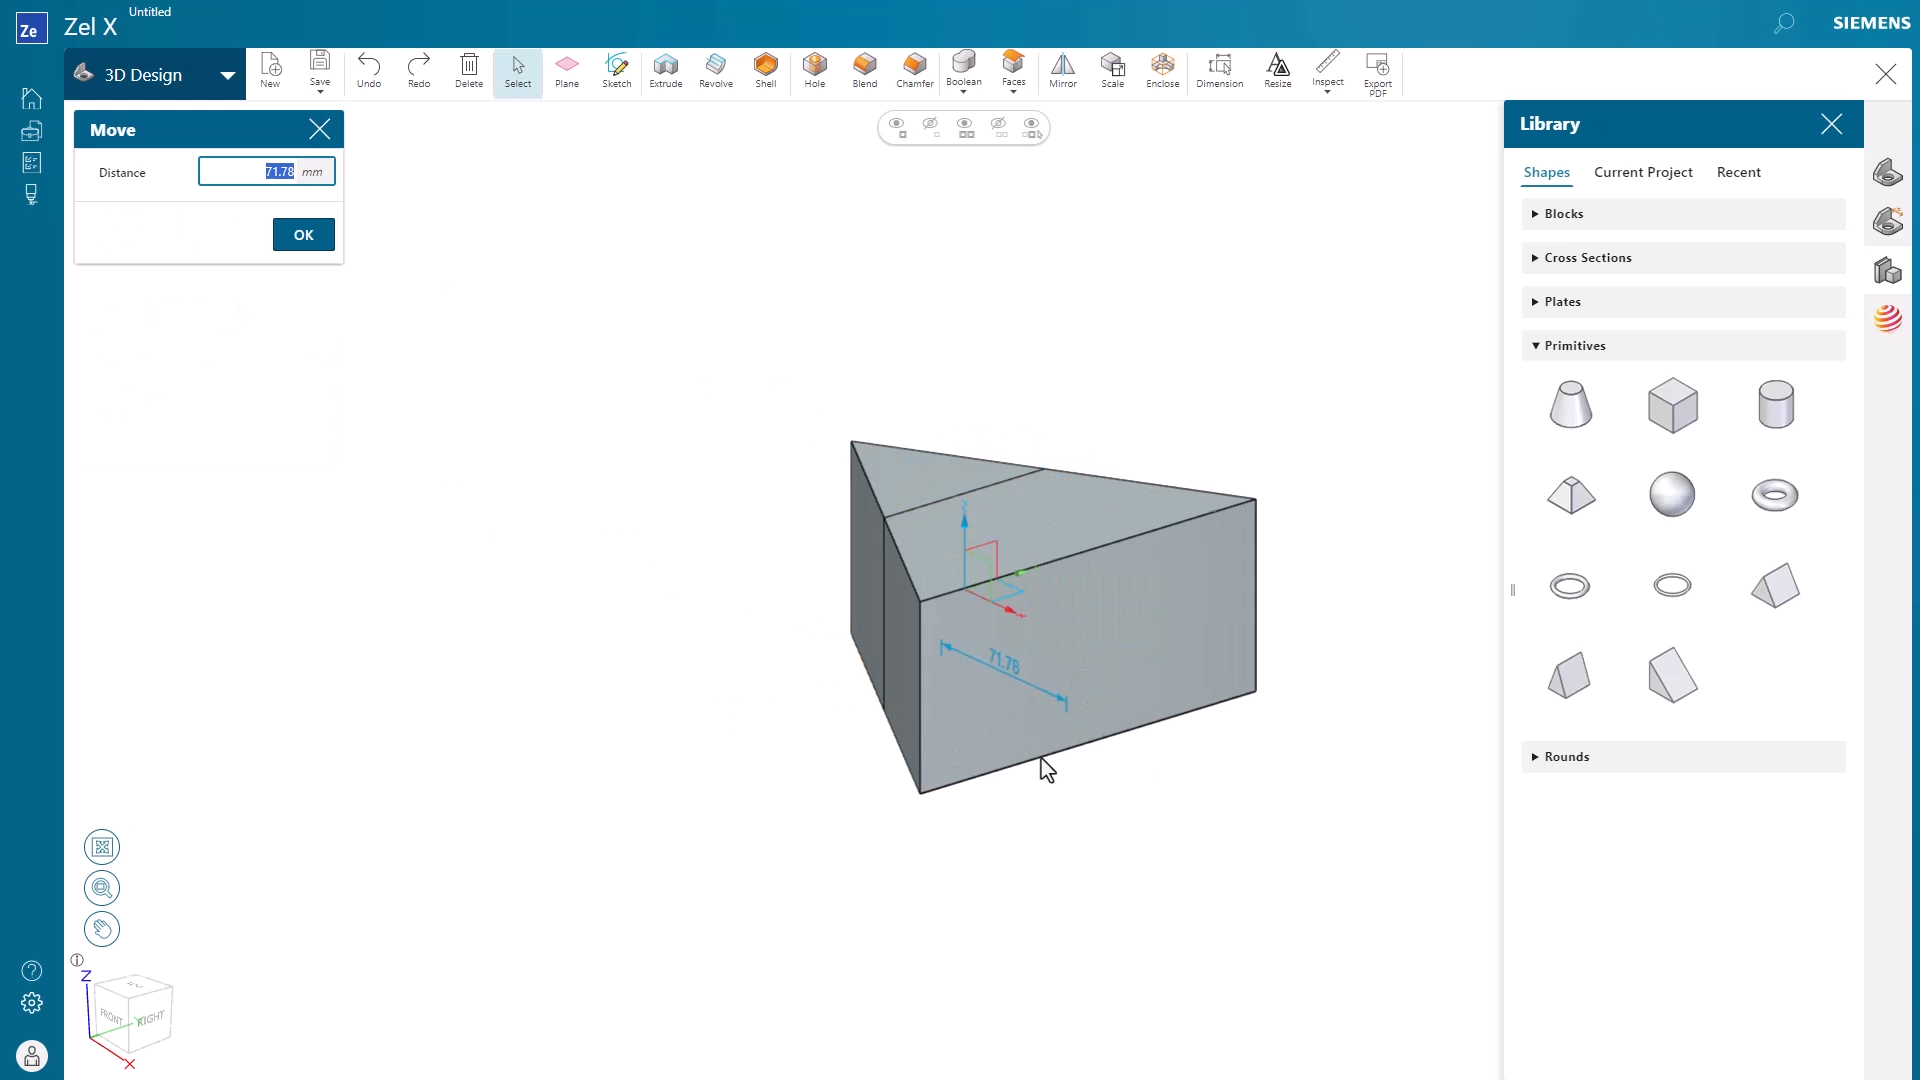Expand the Plates section
The height and width of the screenshot is (1080, 1920).
pyautogui.click(x=1684, y=302)
